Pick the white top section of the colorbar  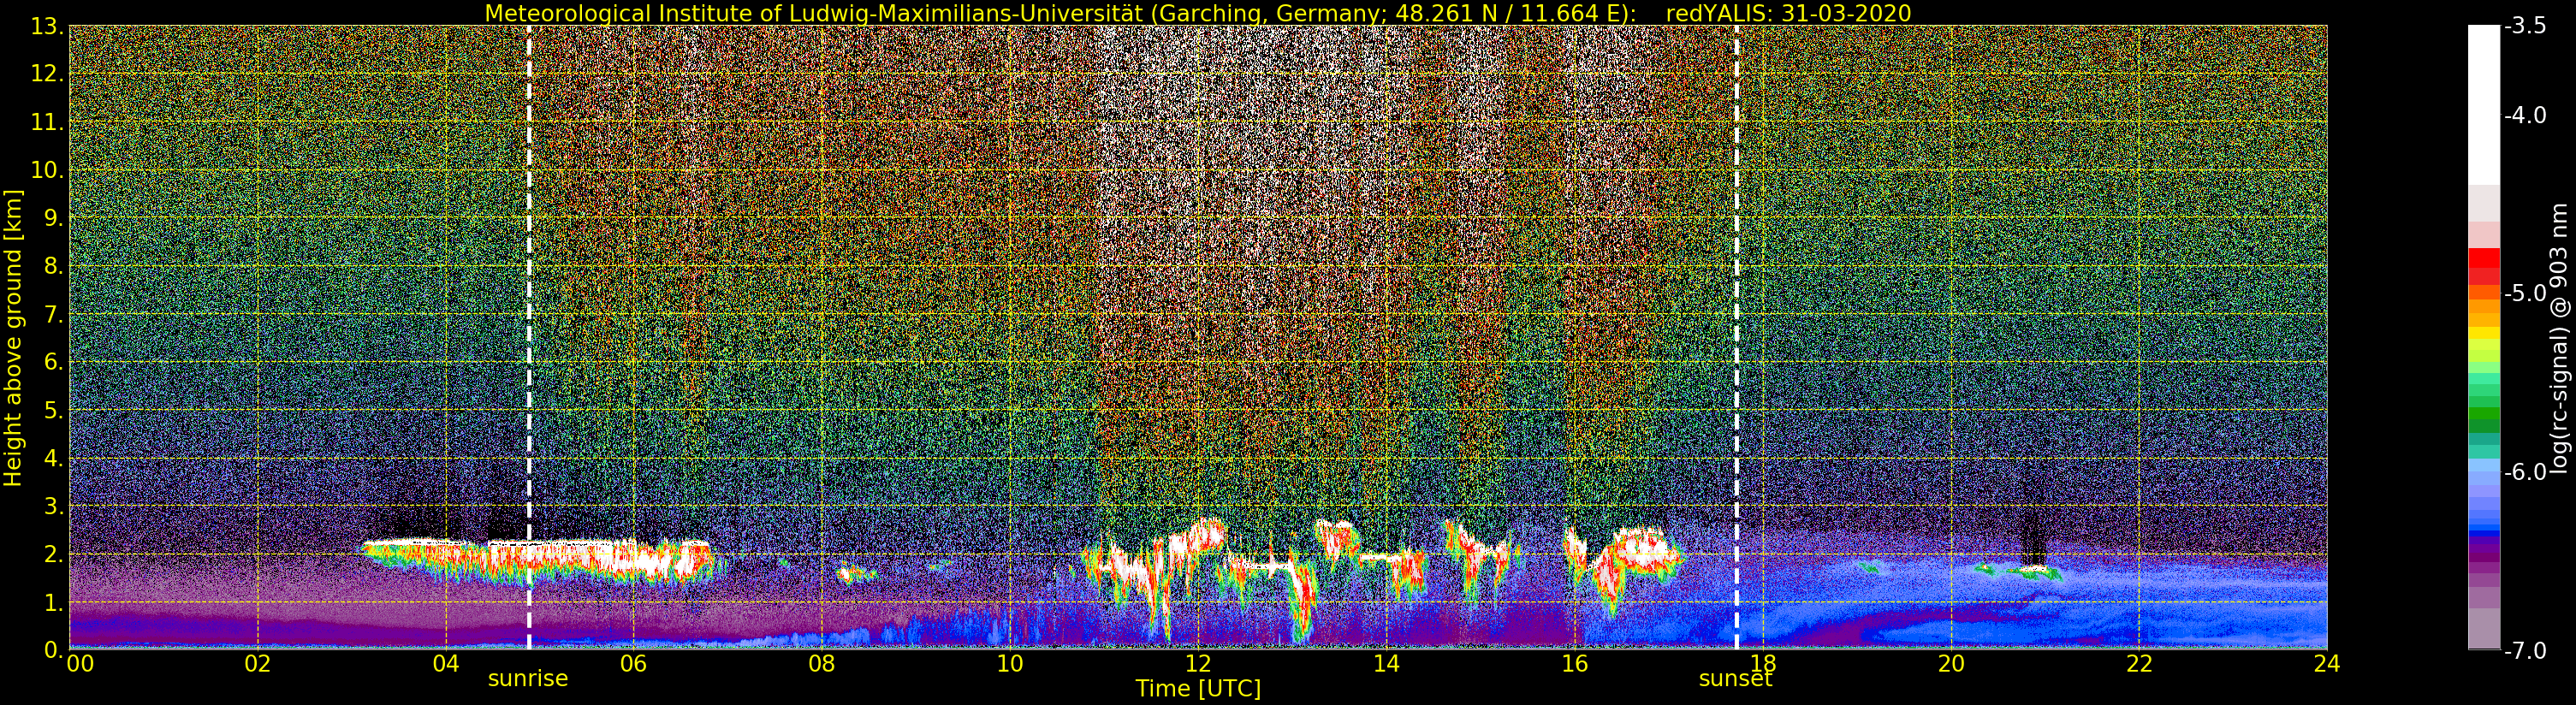tap(2483, 105)
